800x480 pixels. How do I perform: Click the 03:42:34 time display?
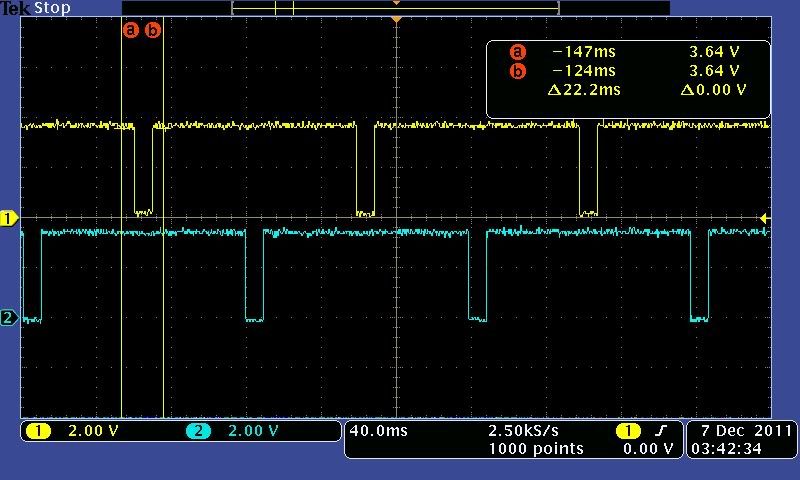741,449
